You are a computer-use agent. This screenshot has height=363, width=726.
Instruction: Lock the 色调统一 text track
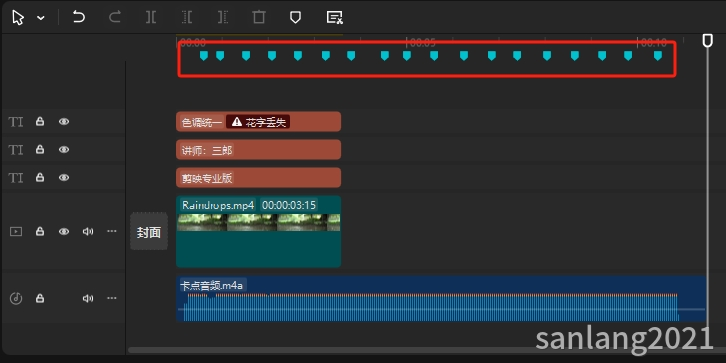(40, 121)
